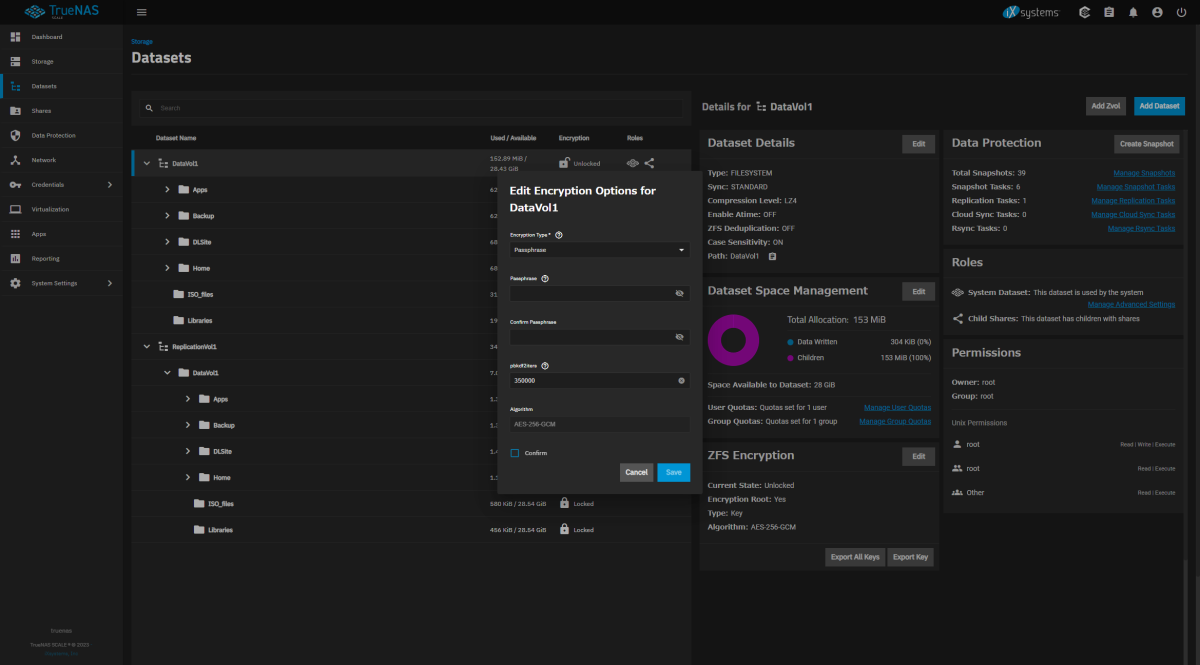
Task: Expand Apps under top-level DataVol1
Action: pos(168,189)
